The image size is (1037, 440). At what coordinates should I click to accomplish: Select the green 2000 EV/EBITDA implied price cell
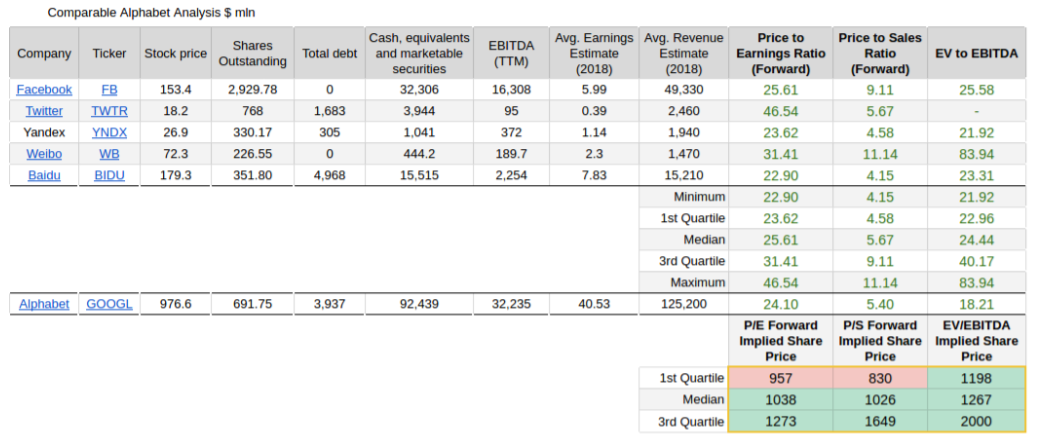click(x=976, y=421)
